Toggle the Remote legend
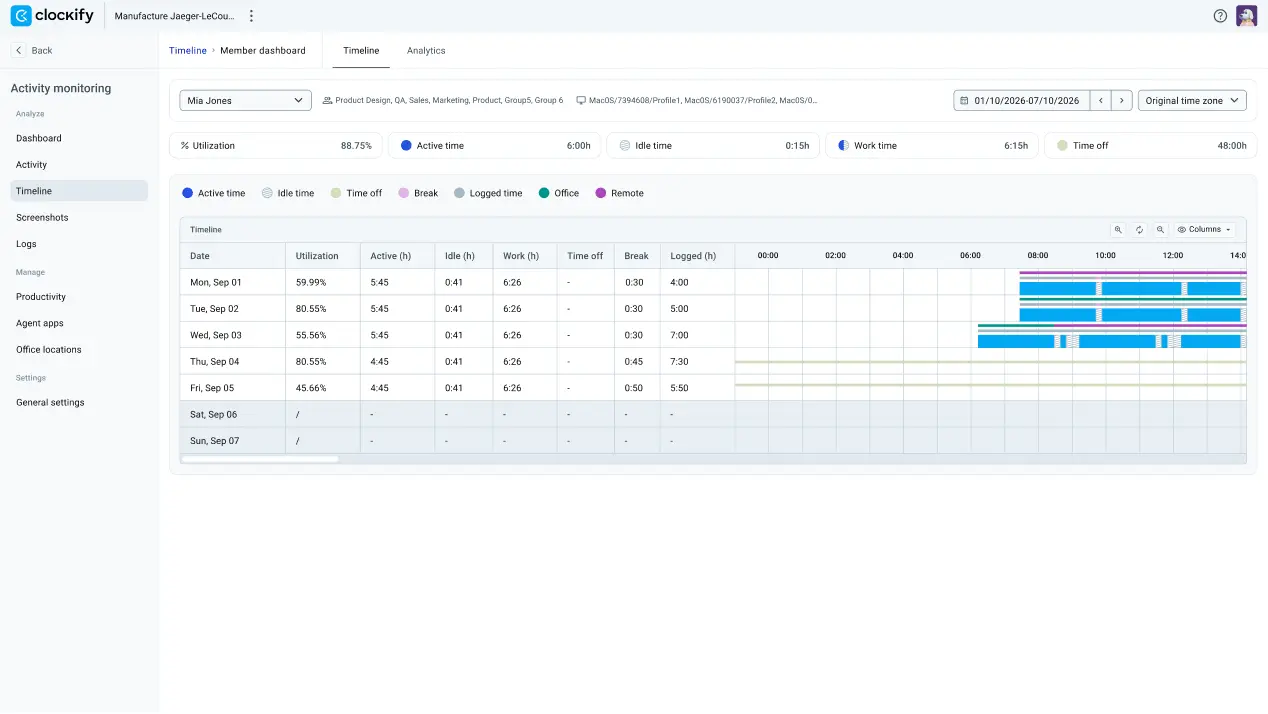The image size is (1268, 714). click(x=619, y=193)
